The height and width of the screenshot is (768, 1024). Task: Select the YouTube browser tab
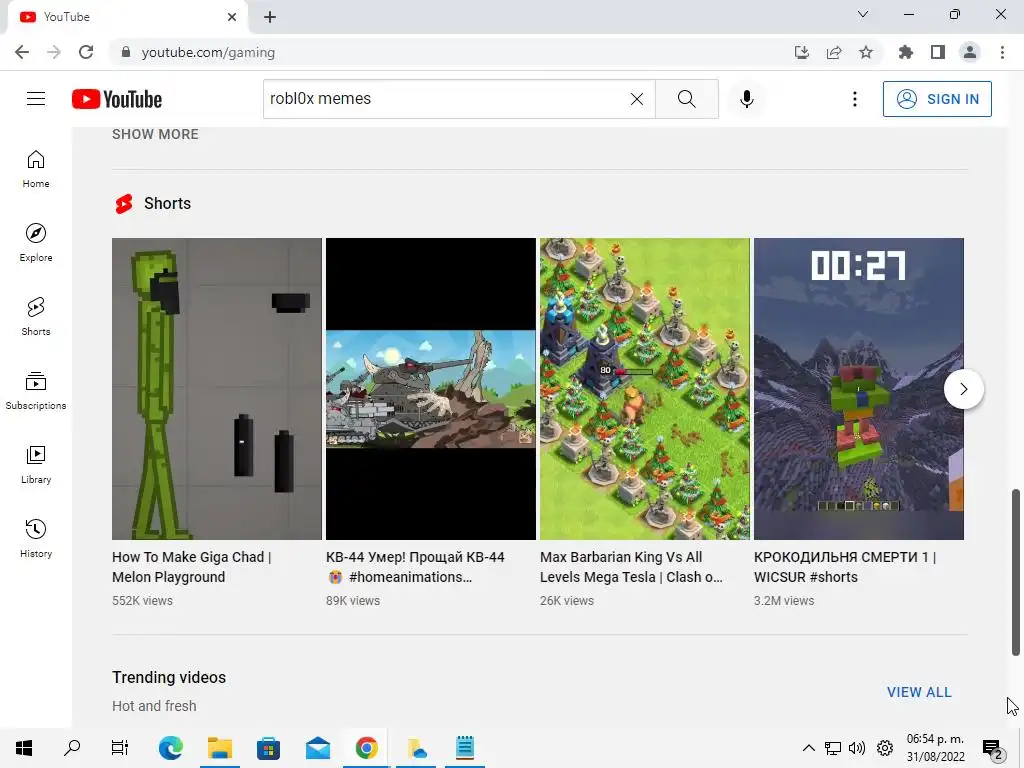[x=127, y=17]
